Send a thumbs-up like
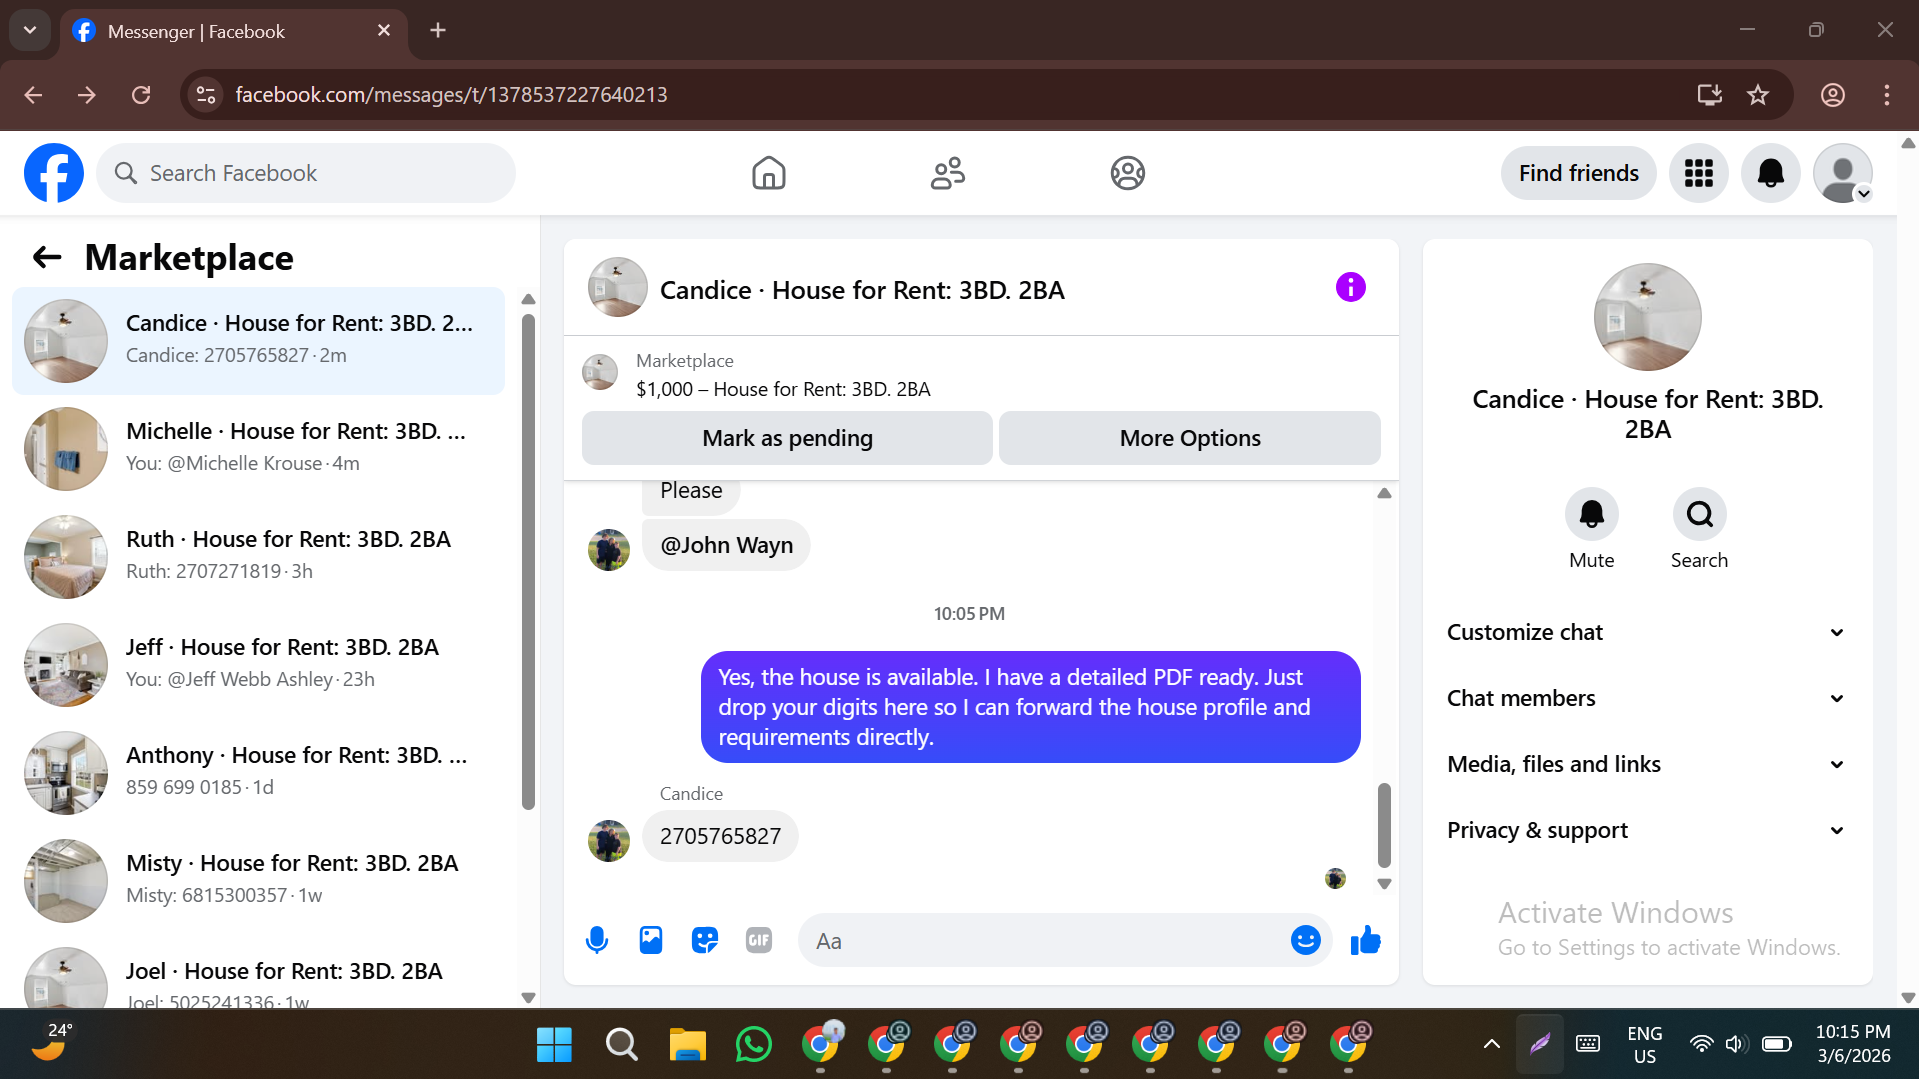 coord(1365,940)
